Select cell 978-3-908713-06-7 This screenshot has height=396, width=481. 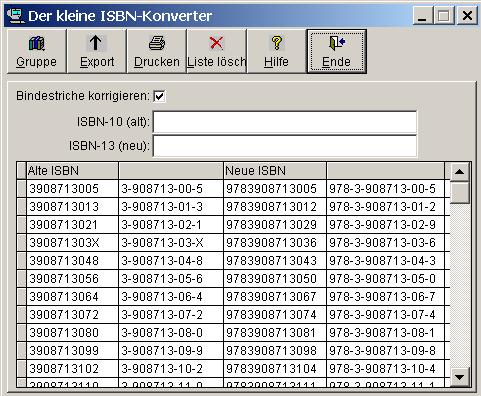pyautogui.click(x=386, y=297)
